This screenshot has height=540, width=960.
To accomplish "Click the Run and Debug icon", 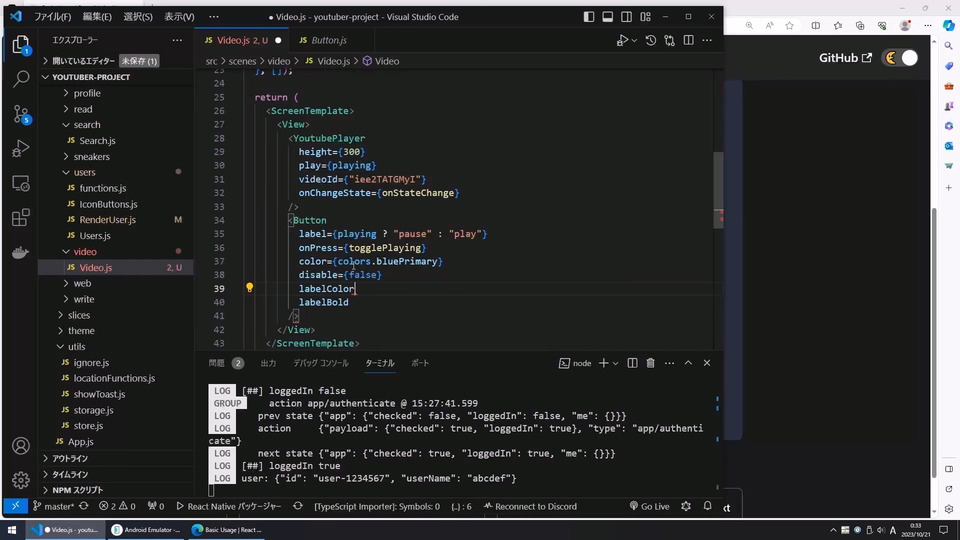I will (20, 149).
